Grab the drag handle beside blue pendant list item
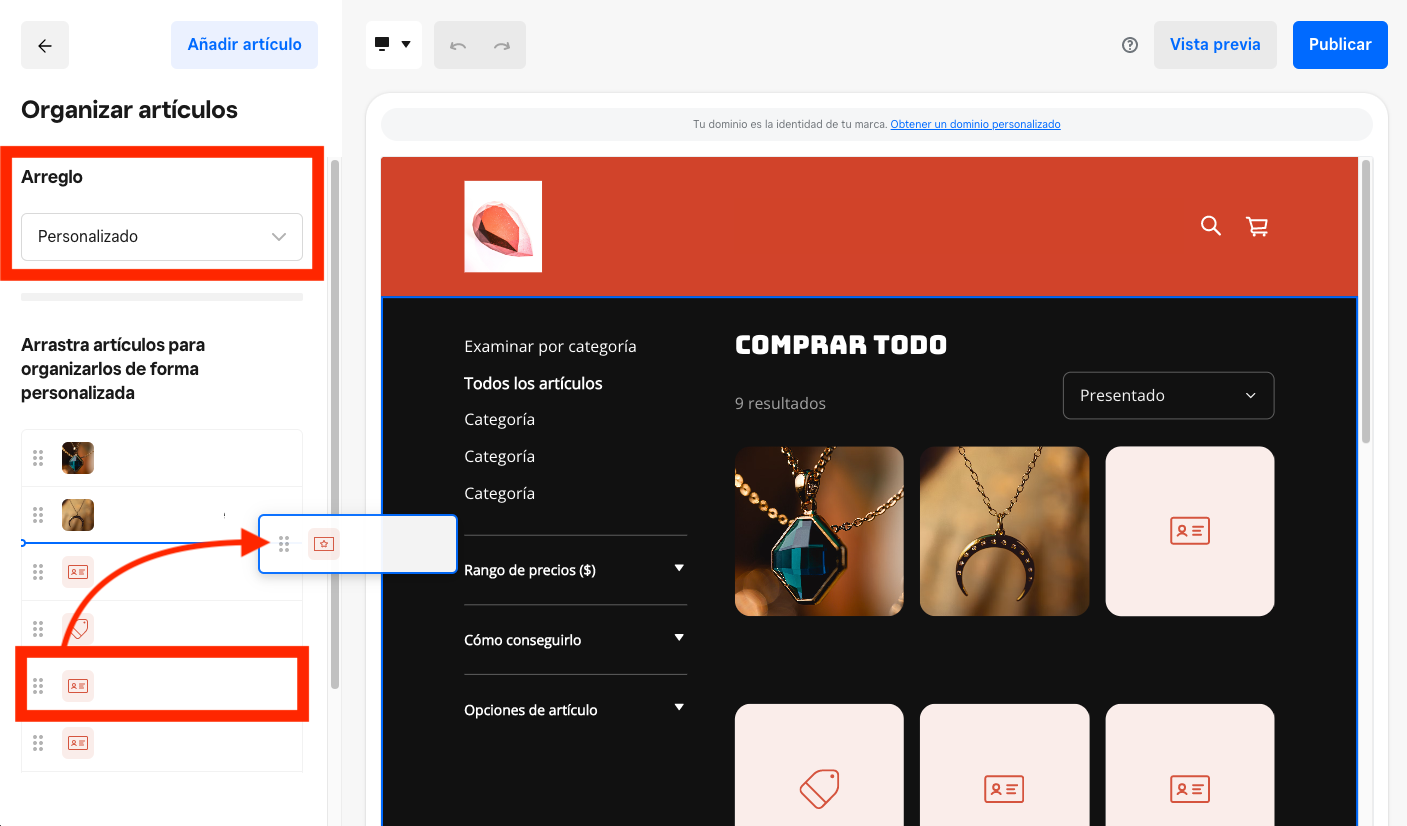This screenshot has width=1407, height=826. pos(38,458)
